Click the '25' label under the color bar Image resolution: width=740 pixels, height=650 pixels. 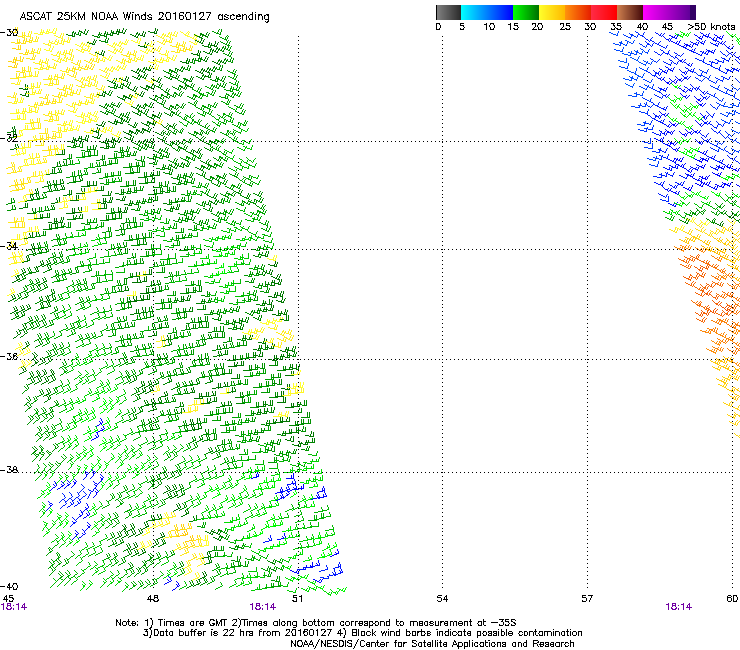tap(565, 27)
